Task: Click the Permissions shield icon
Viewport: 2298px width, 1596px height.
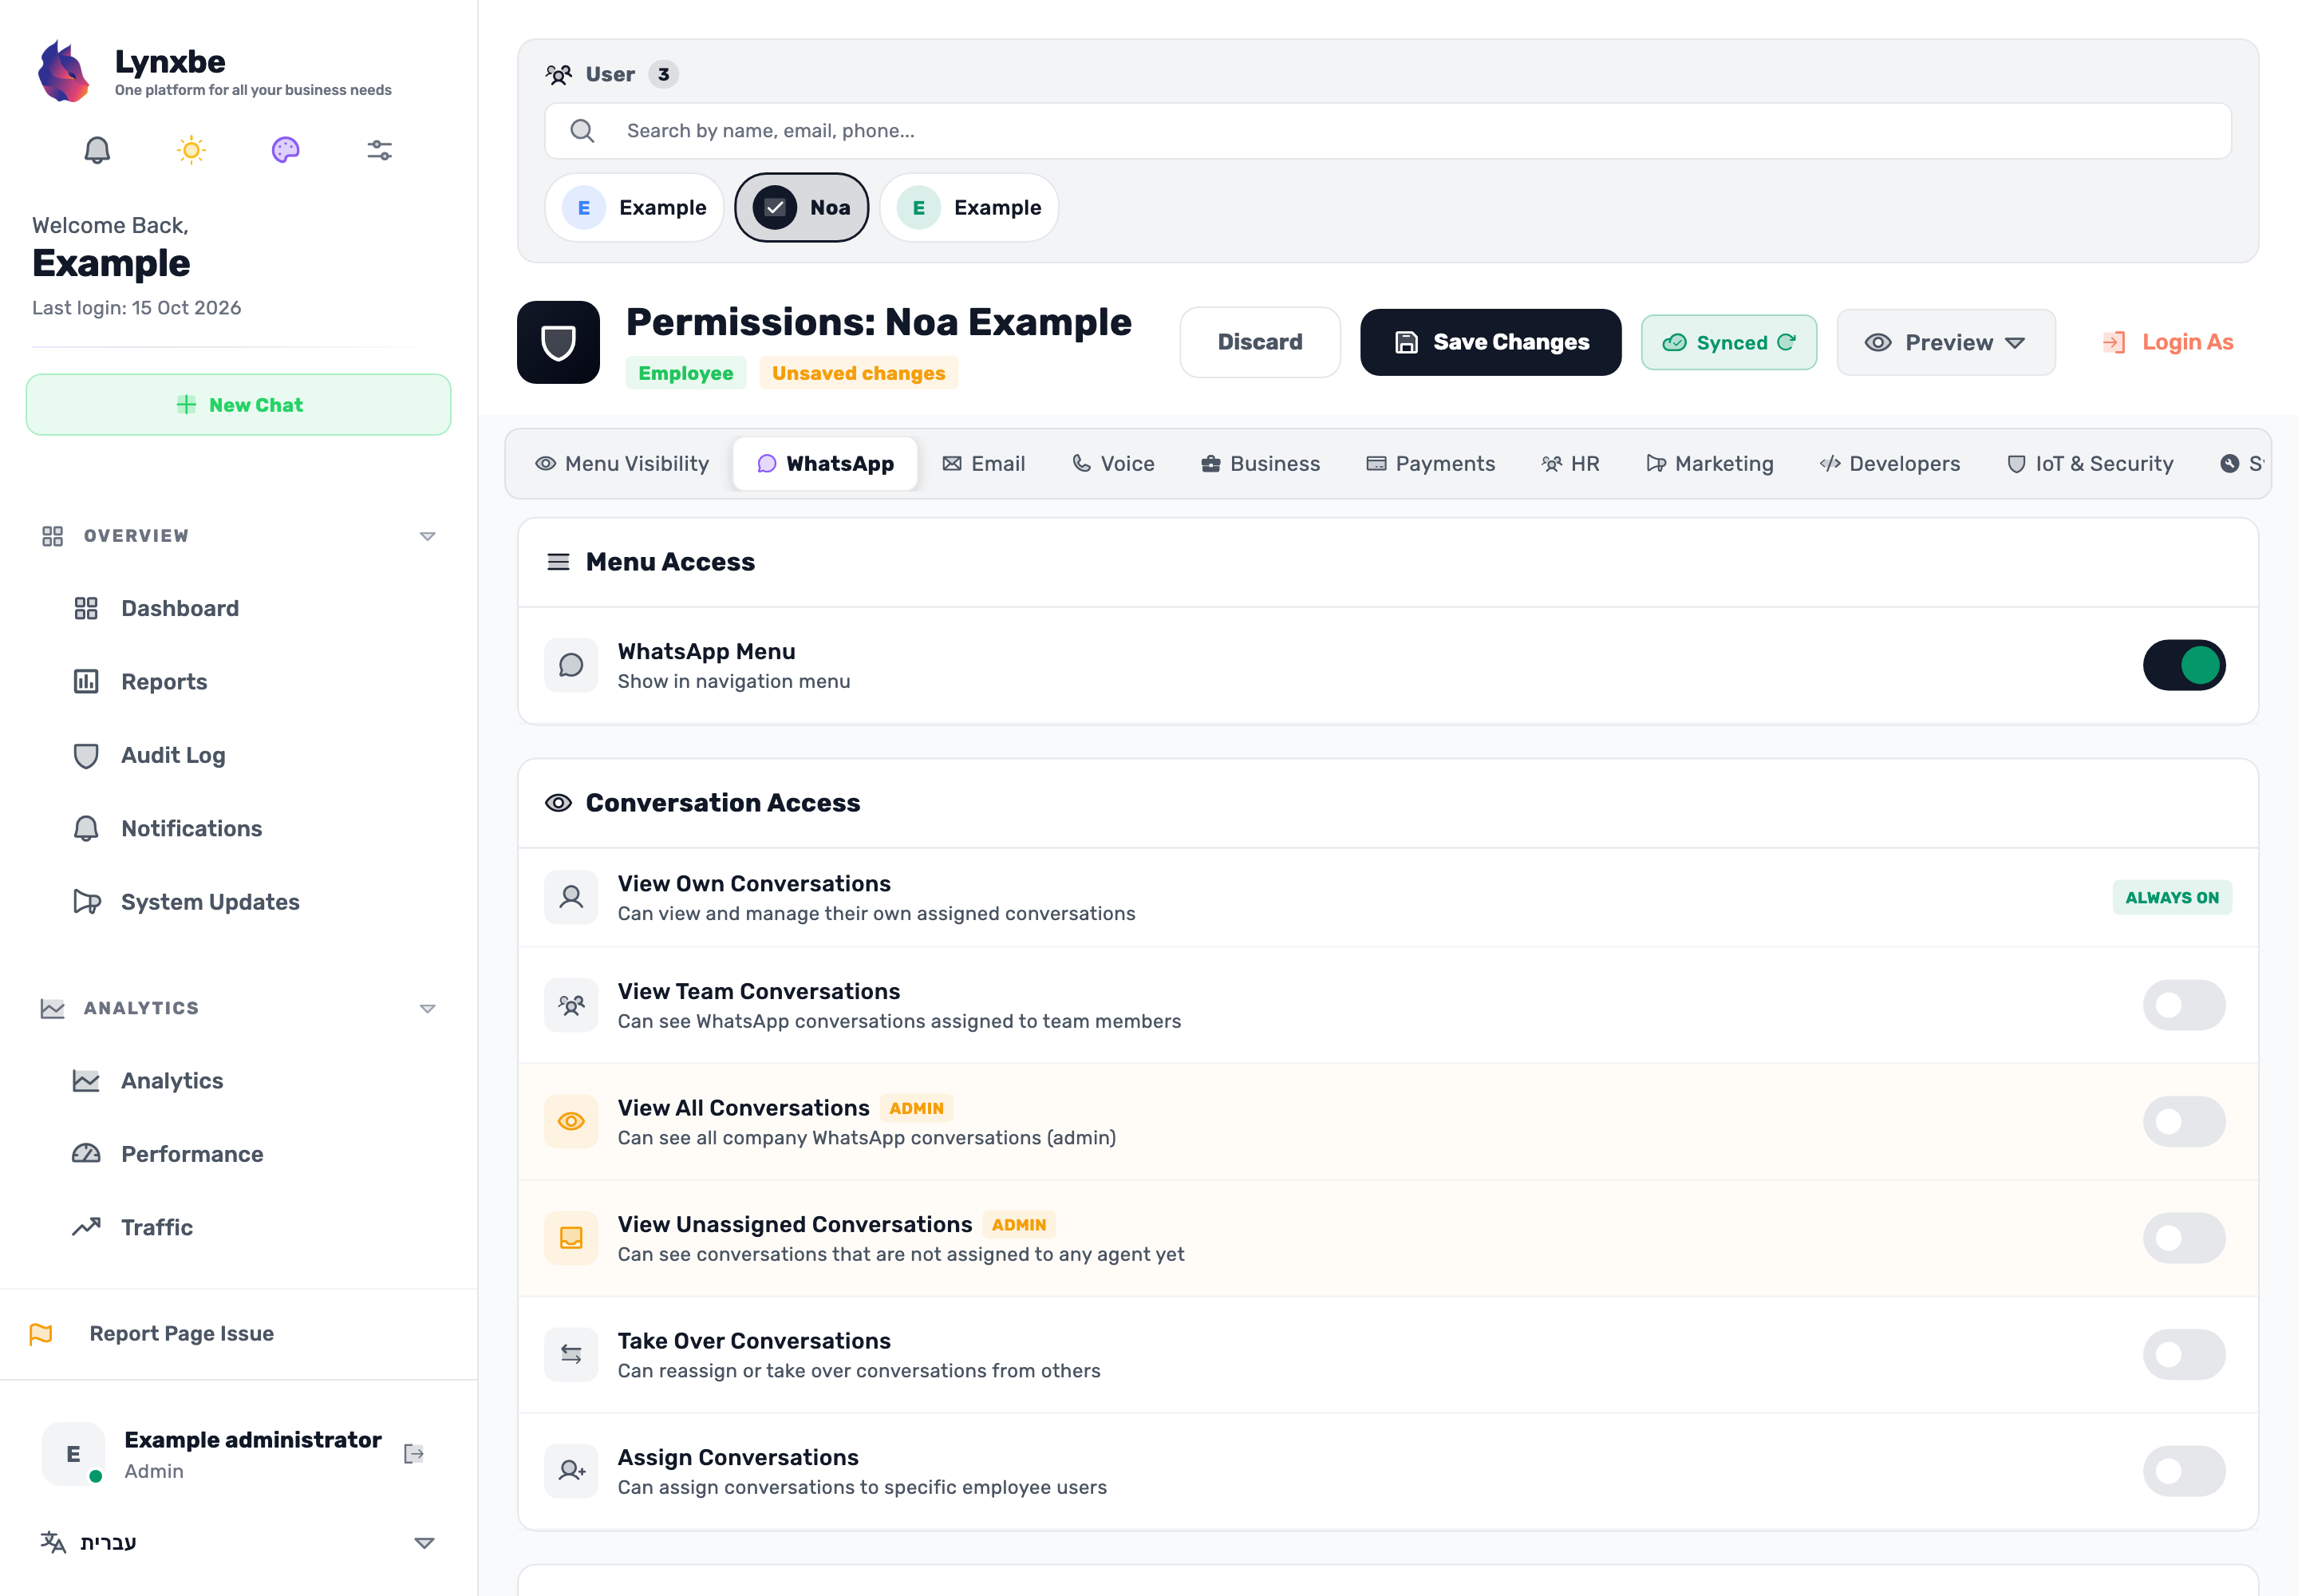Action: click(x=558, y=342)
